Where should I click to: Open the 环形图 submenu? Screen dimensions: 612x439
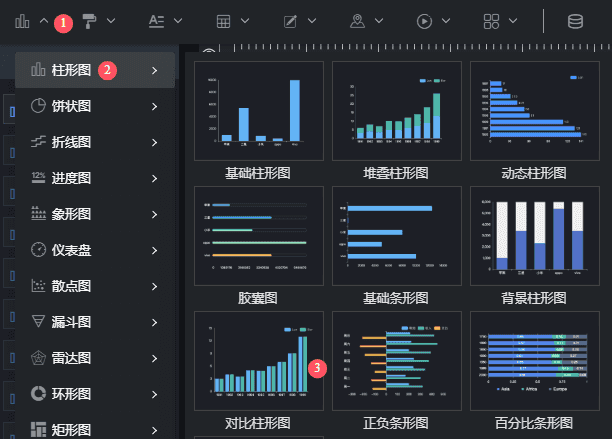pyautogui.click(x=95, y=394)
